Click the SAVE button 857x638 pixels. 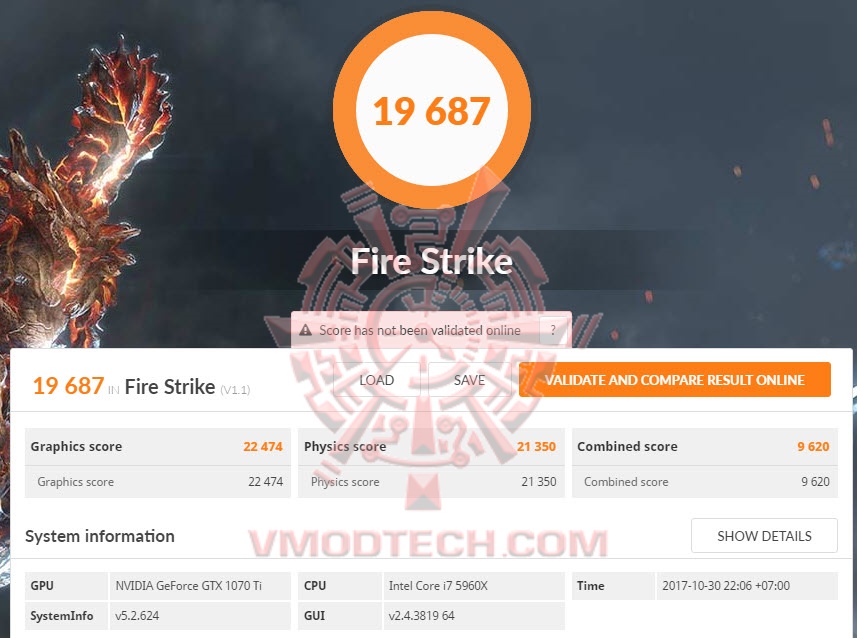[469, 380]
